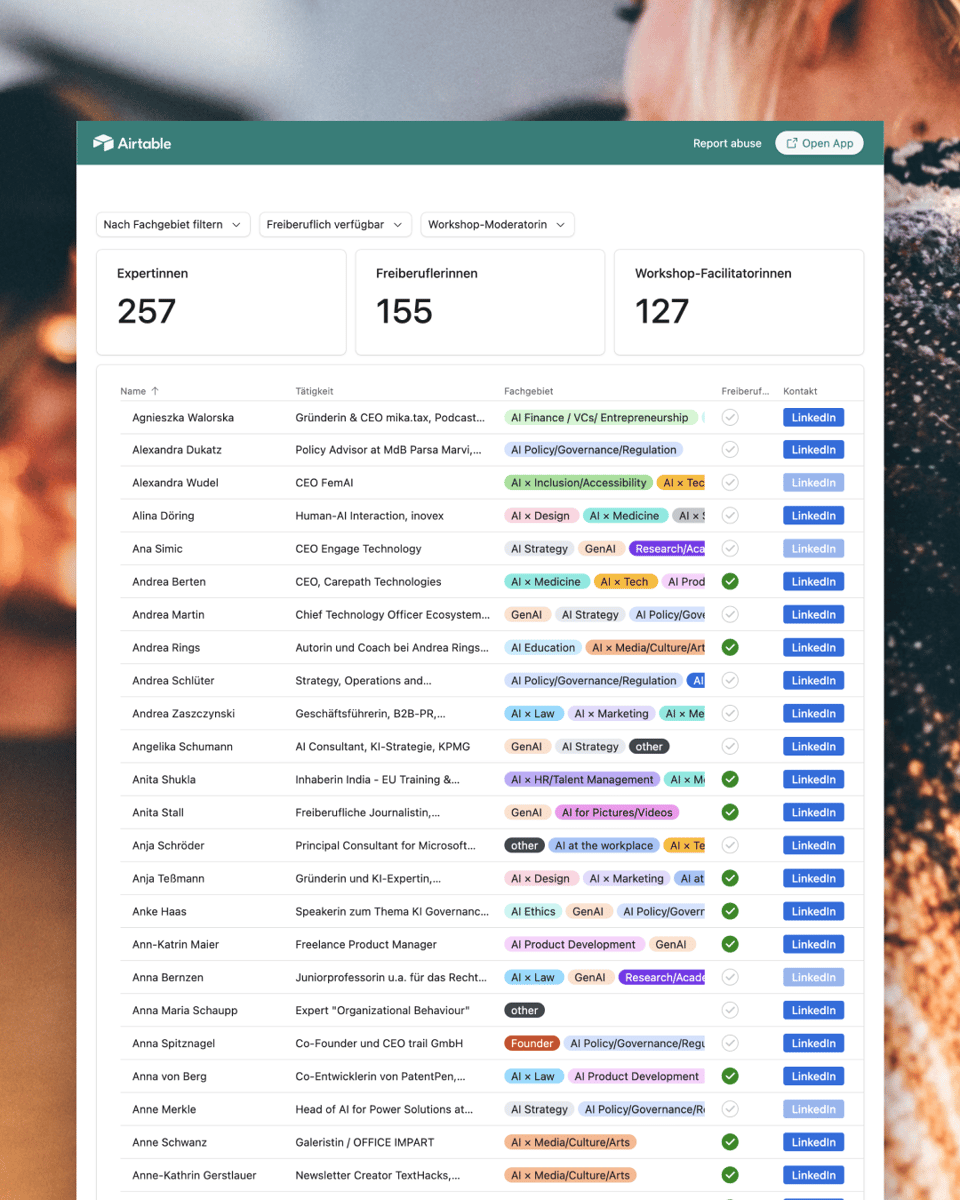Click Anita Stall's 'AI for Pictures/Videos' tag
Image resolution: width=960 pixels, height=1200 pixels.
pos(617,812)
